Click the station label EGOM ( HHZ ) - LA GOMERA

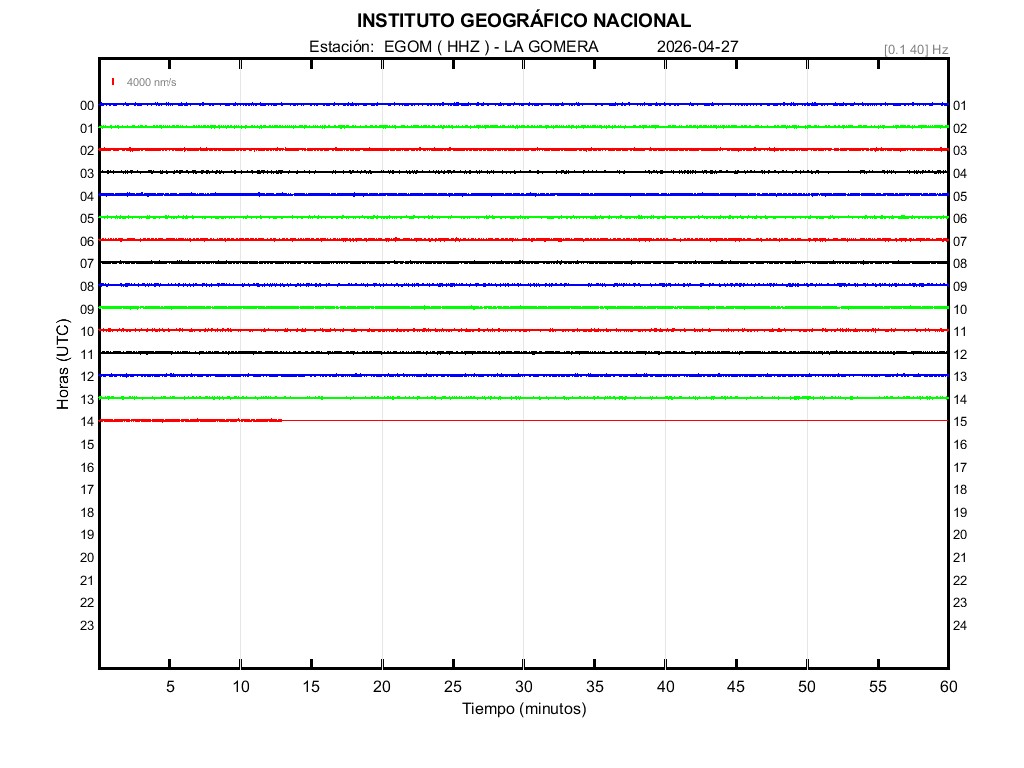coord(454,47)
